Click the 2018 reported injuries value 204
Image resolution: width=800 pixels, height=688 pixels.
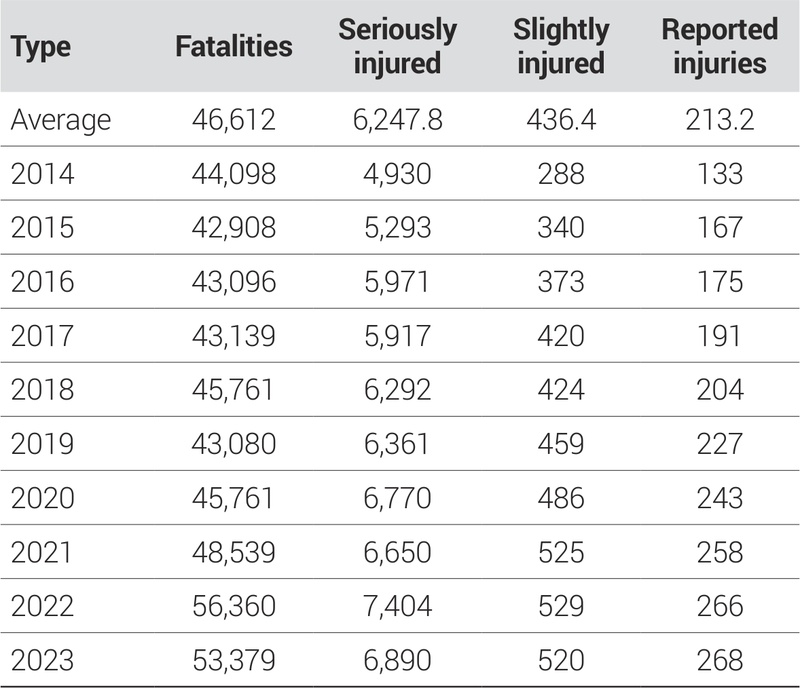click(x=714, y=390)
